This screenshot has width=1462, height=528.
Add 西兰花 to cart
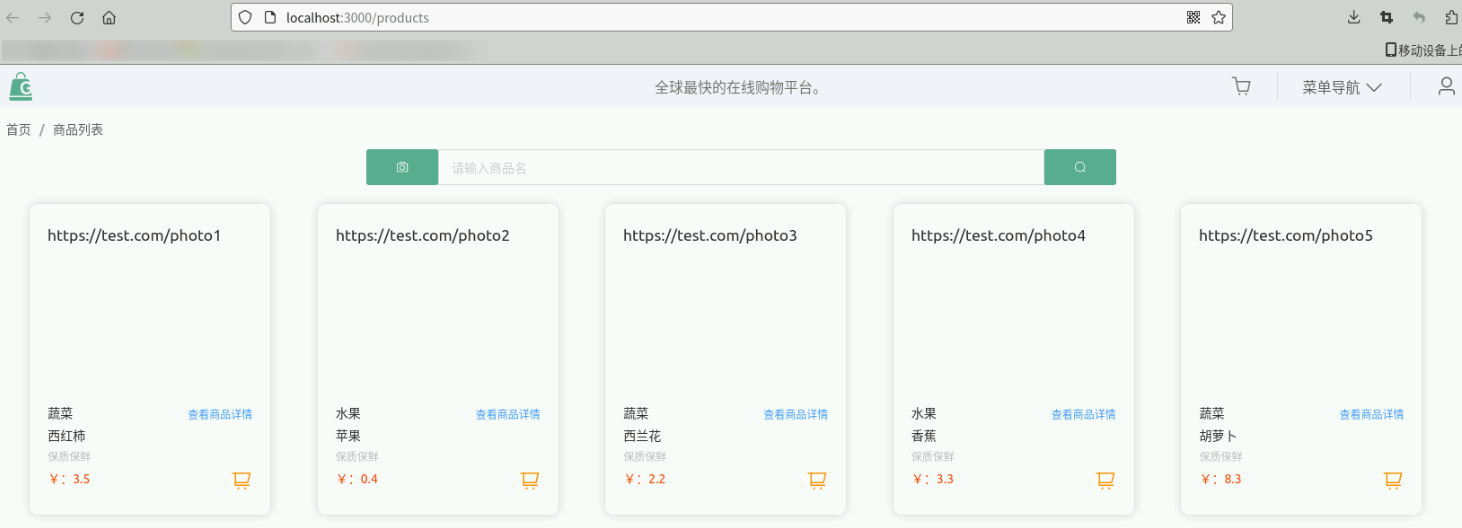pyautogui.click(x=817, y=481)
